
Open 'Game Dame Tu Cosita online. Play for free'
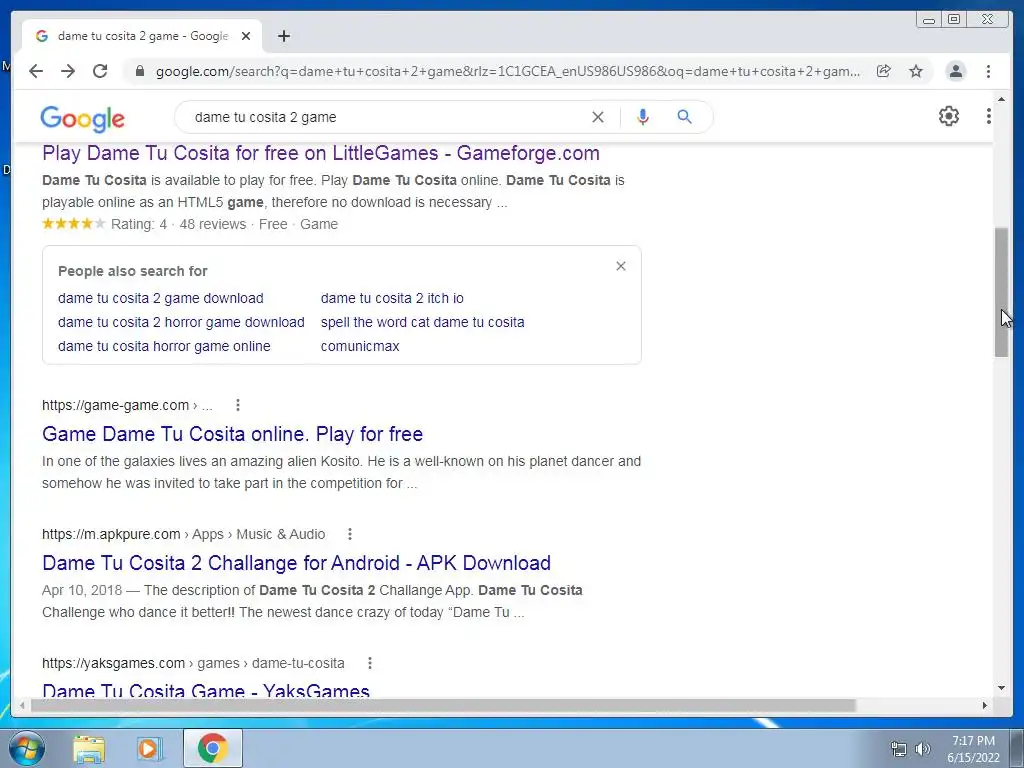(232, 434)
